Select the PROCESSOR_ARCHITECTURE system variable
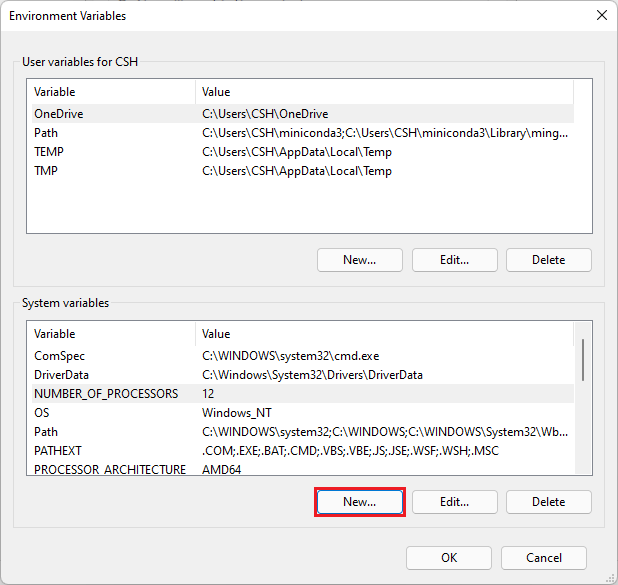 click(303, 468)
